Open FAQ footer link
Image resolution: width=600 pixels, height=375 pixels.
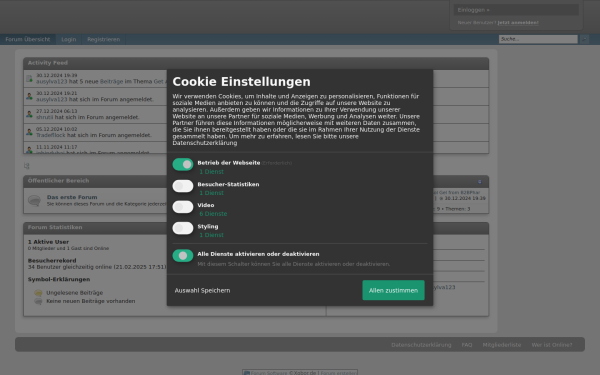coord(467,345)
